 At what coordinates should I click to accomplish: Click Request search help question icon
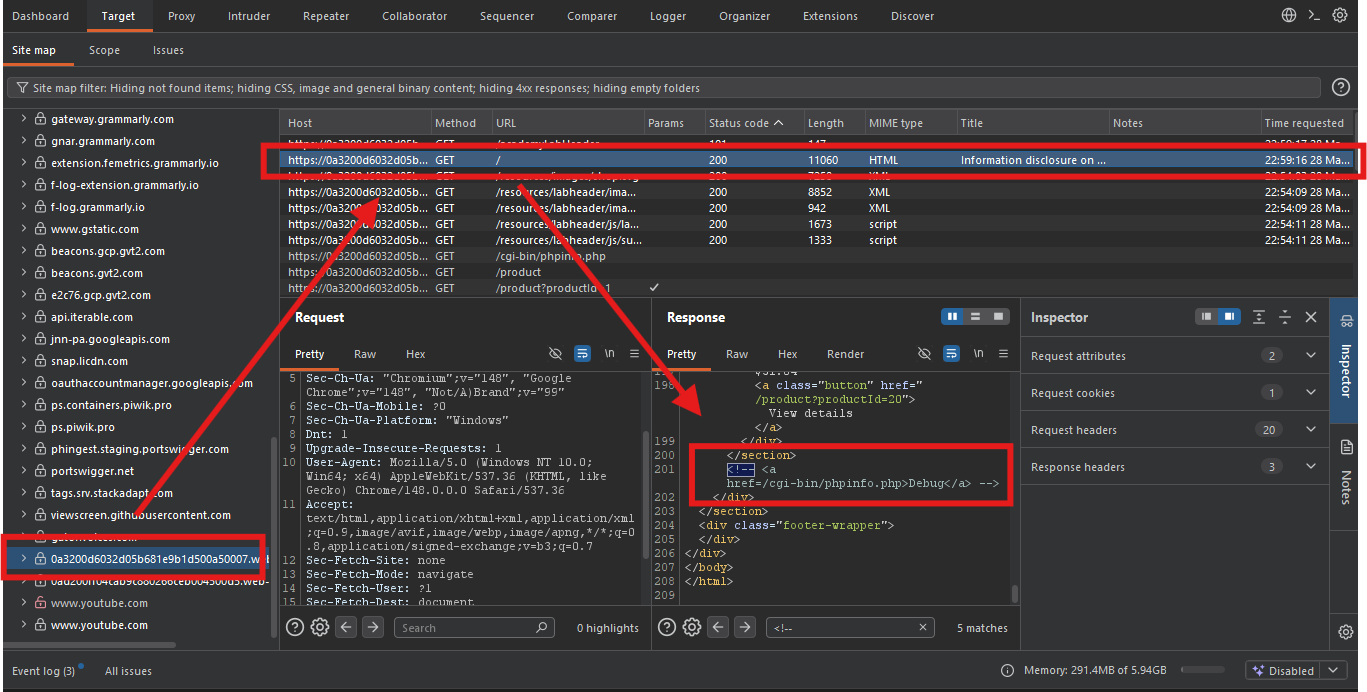[295, 627]
